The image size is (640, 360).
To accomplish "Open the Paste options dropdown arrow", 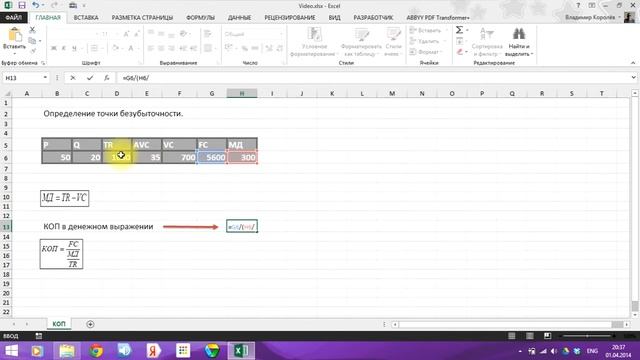I will point(15,53).
